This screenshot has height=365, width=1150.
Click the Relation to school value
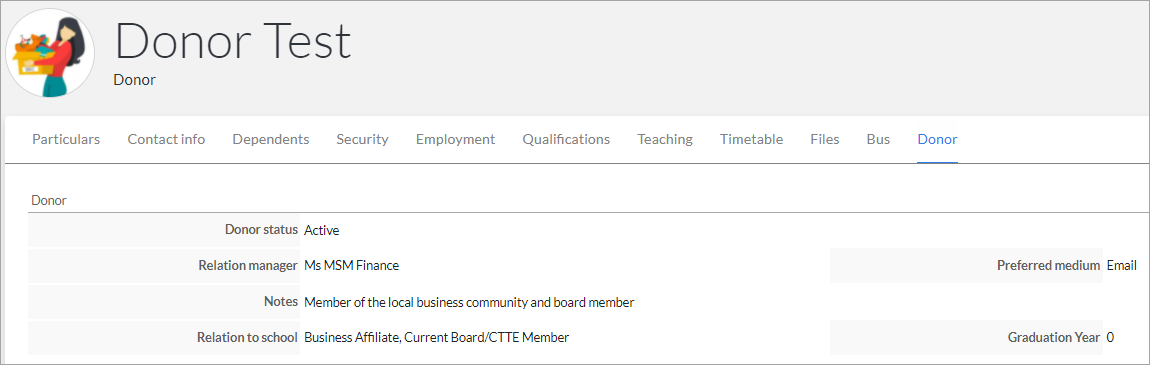(x=436, y=337)
